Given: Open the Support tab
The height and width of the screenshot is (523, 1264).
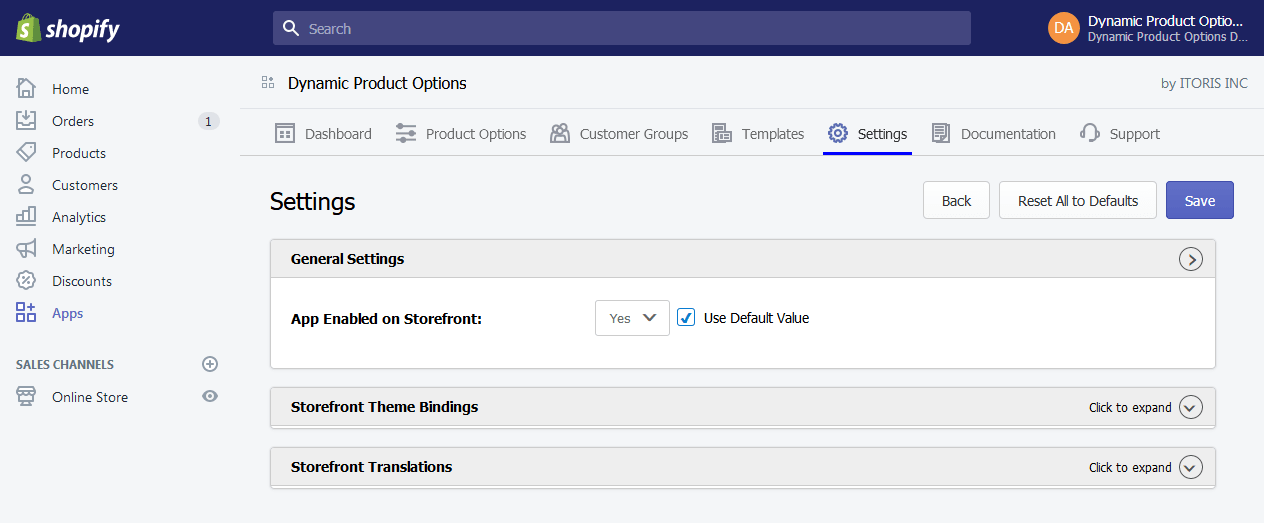Looking at the screenshot, I should point(1120,133).
